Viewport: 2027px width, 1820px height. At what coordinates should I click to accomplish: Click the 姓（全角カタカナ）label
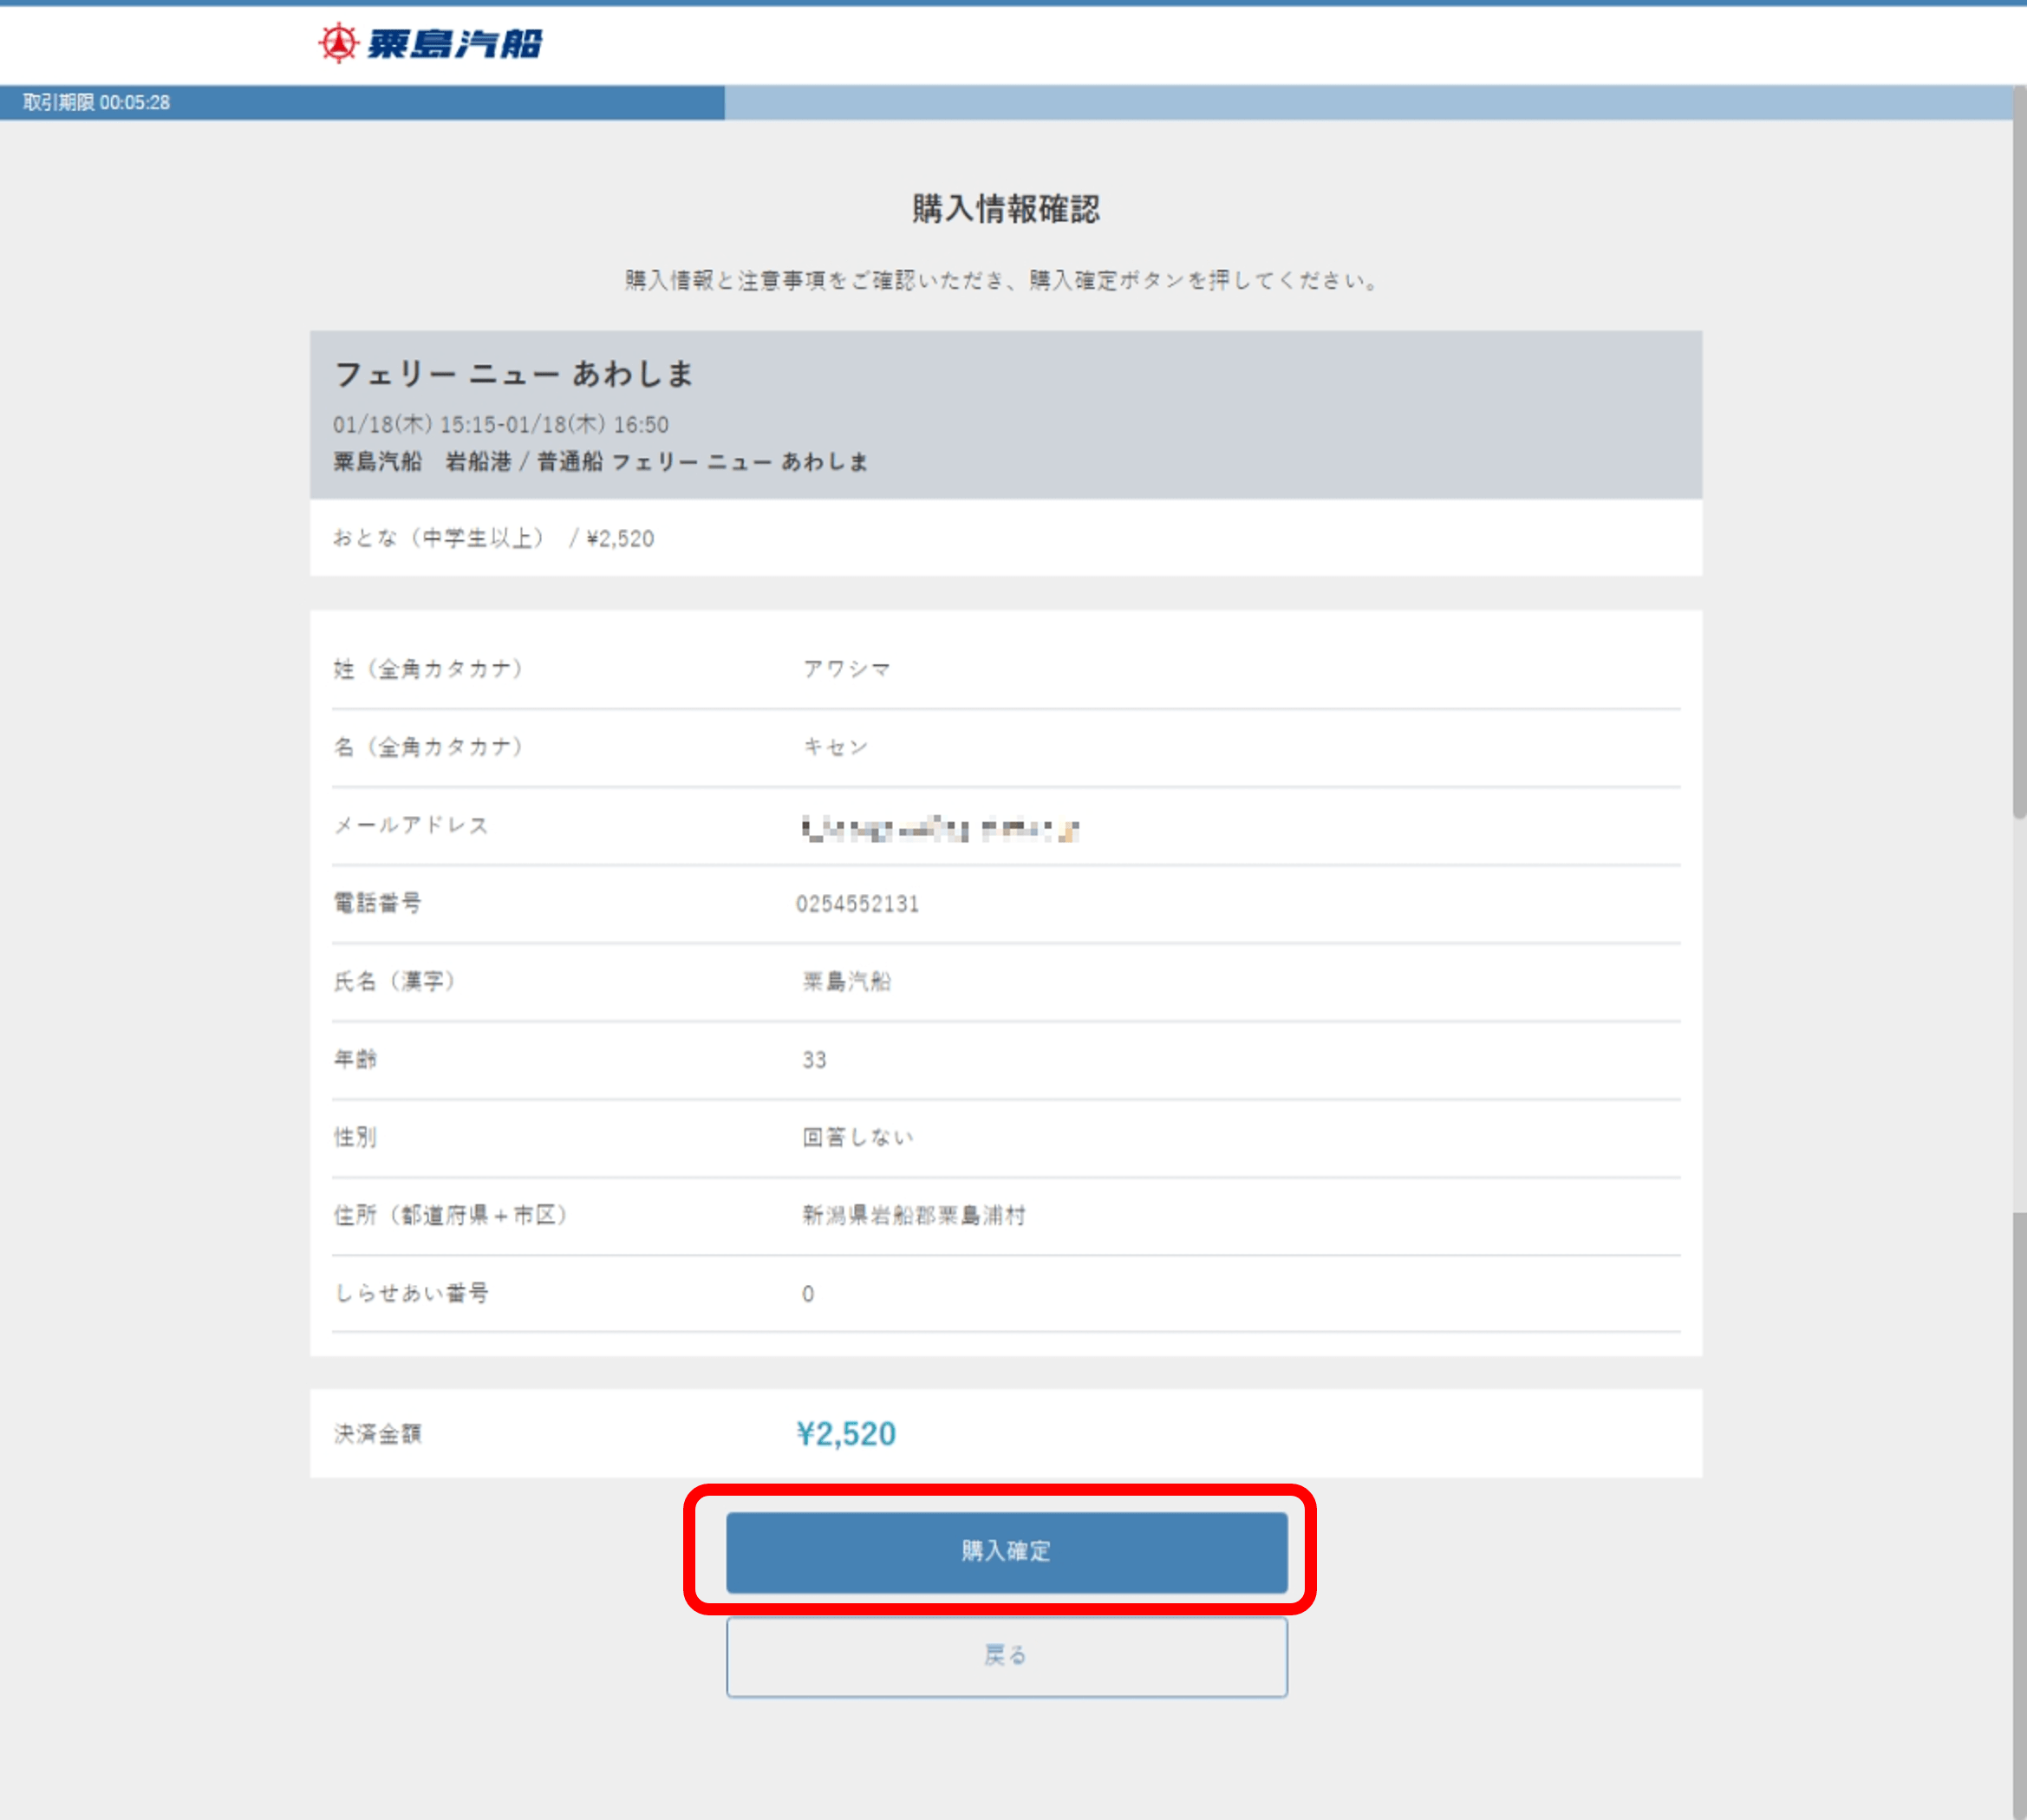[429, 669]
